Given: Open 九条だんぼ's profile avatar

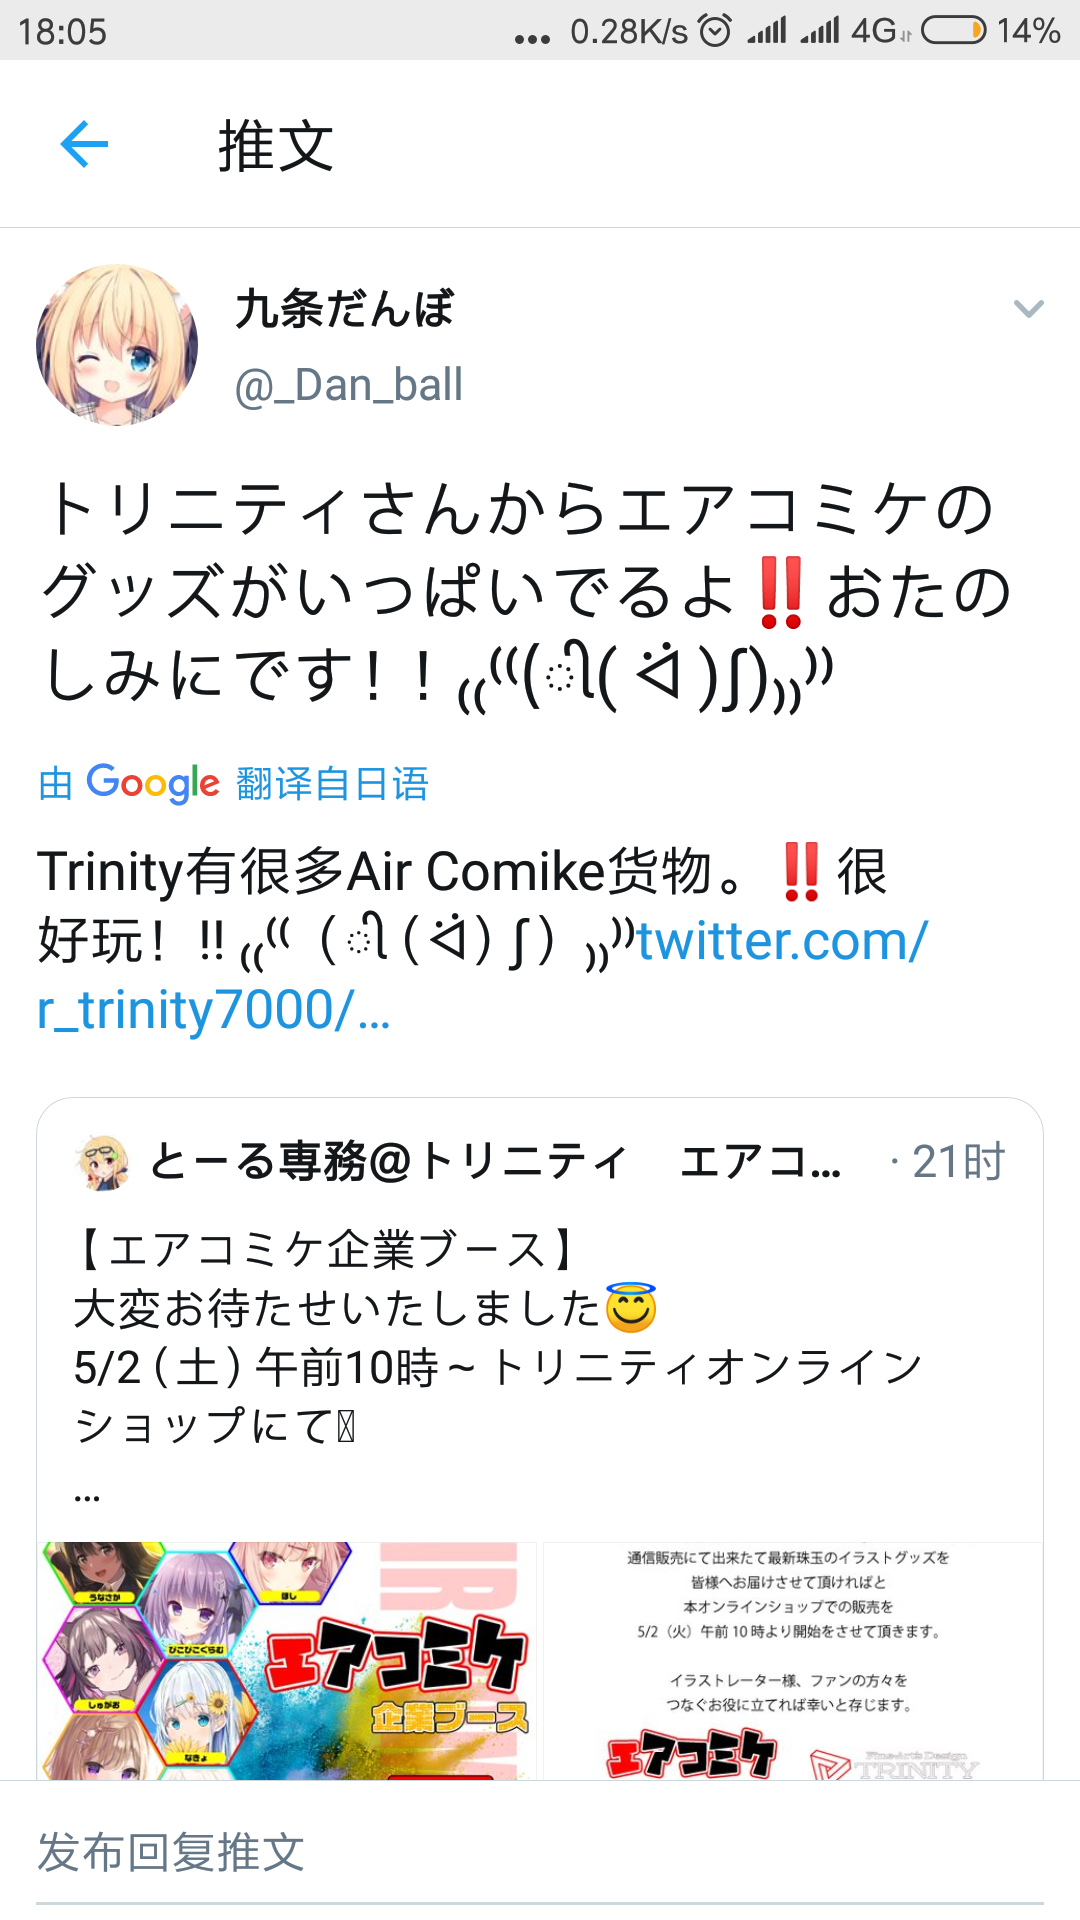Looking at the screenshot, I should pos(116,343).
